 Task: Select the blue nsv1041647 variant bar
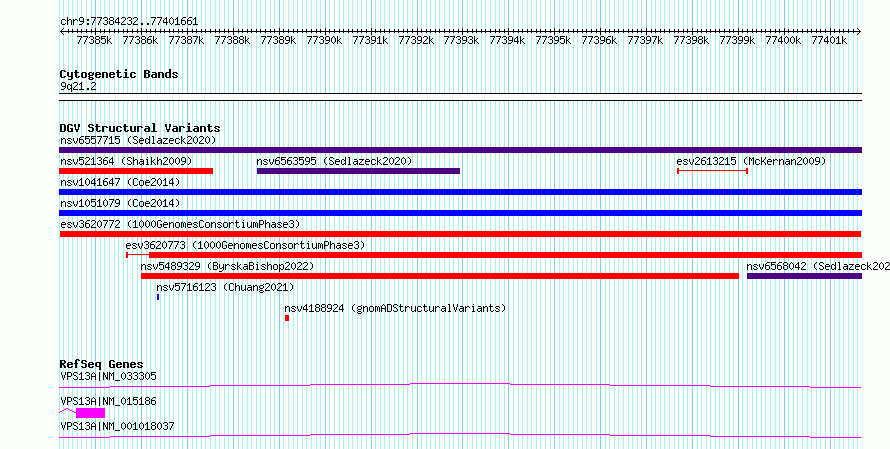460,192
